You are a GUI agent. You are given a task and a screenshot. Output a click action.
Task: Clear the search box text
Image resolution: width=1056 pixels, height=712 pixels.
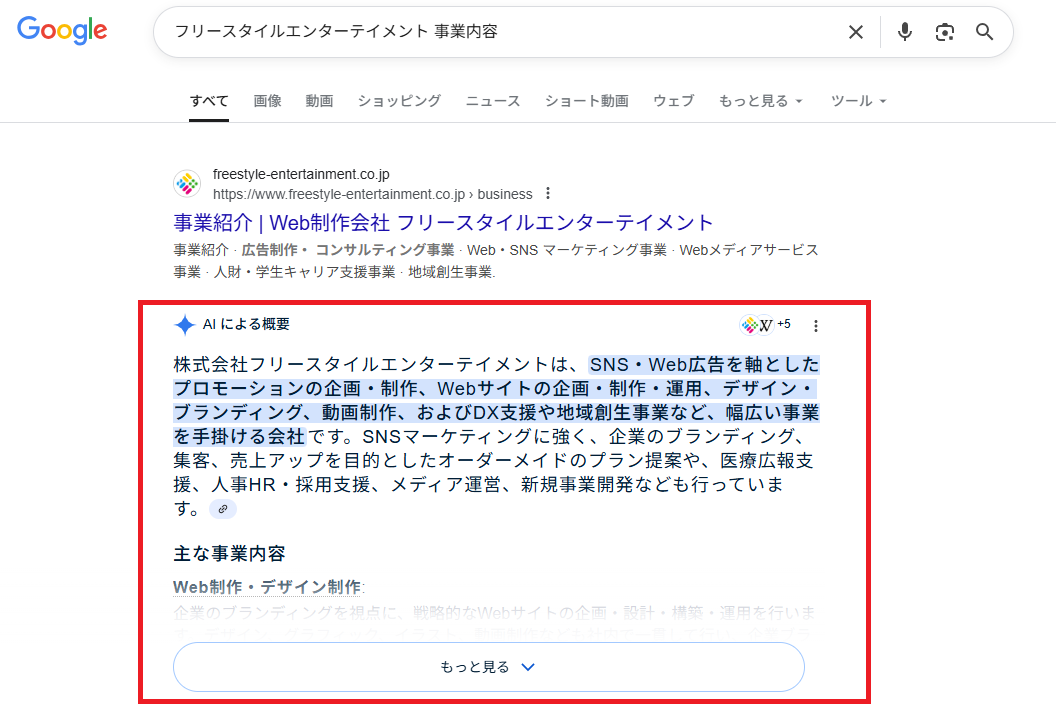[855, 32]
